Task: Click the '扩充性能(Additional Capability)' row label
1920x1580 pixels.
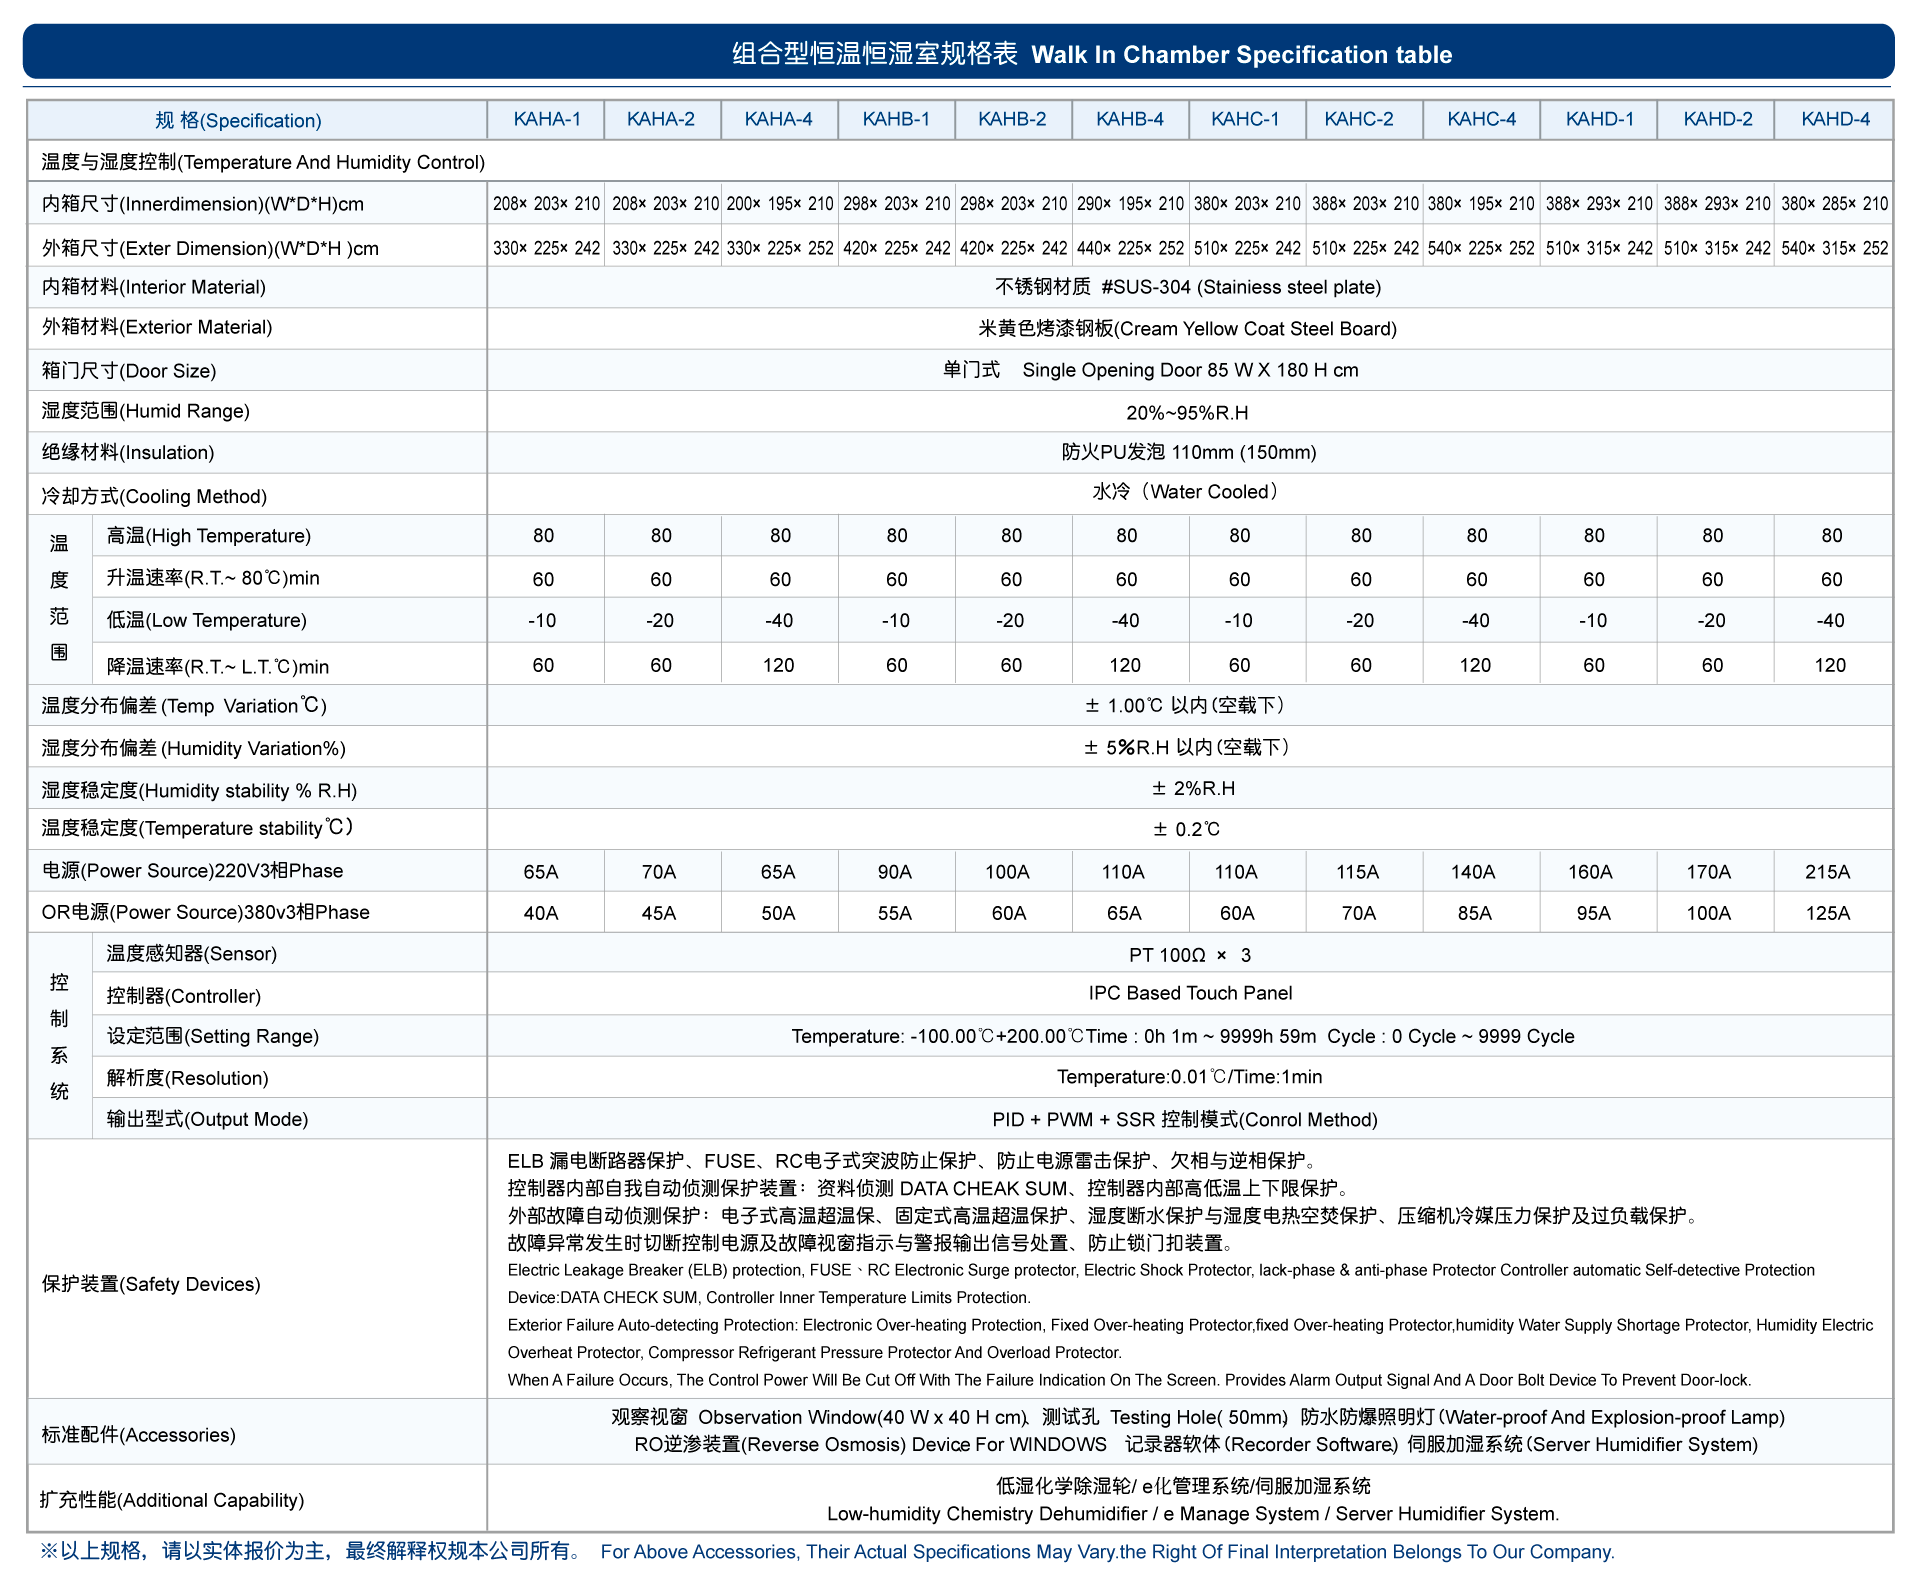Action: pos(172,1500)
